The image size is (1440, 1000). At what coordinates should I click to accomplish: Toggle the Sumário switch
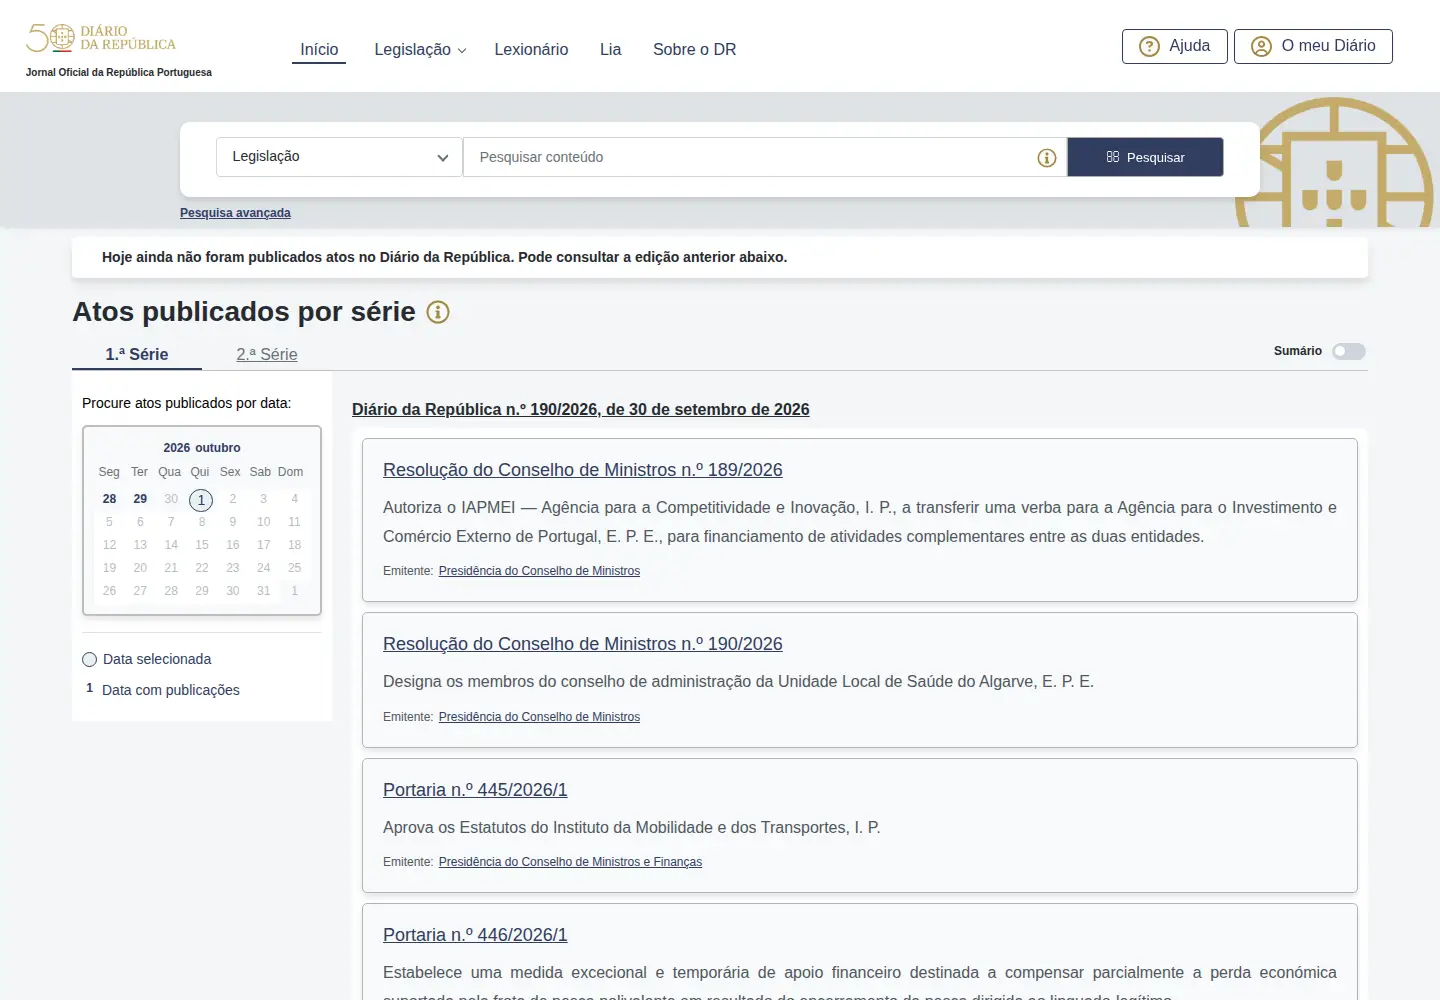coord(1349,351)
